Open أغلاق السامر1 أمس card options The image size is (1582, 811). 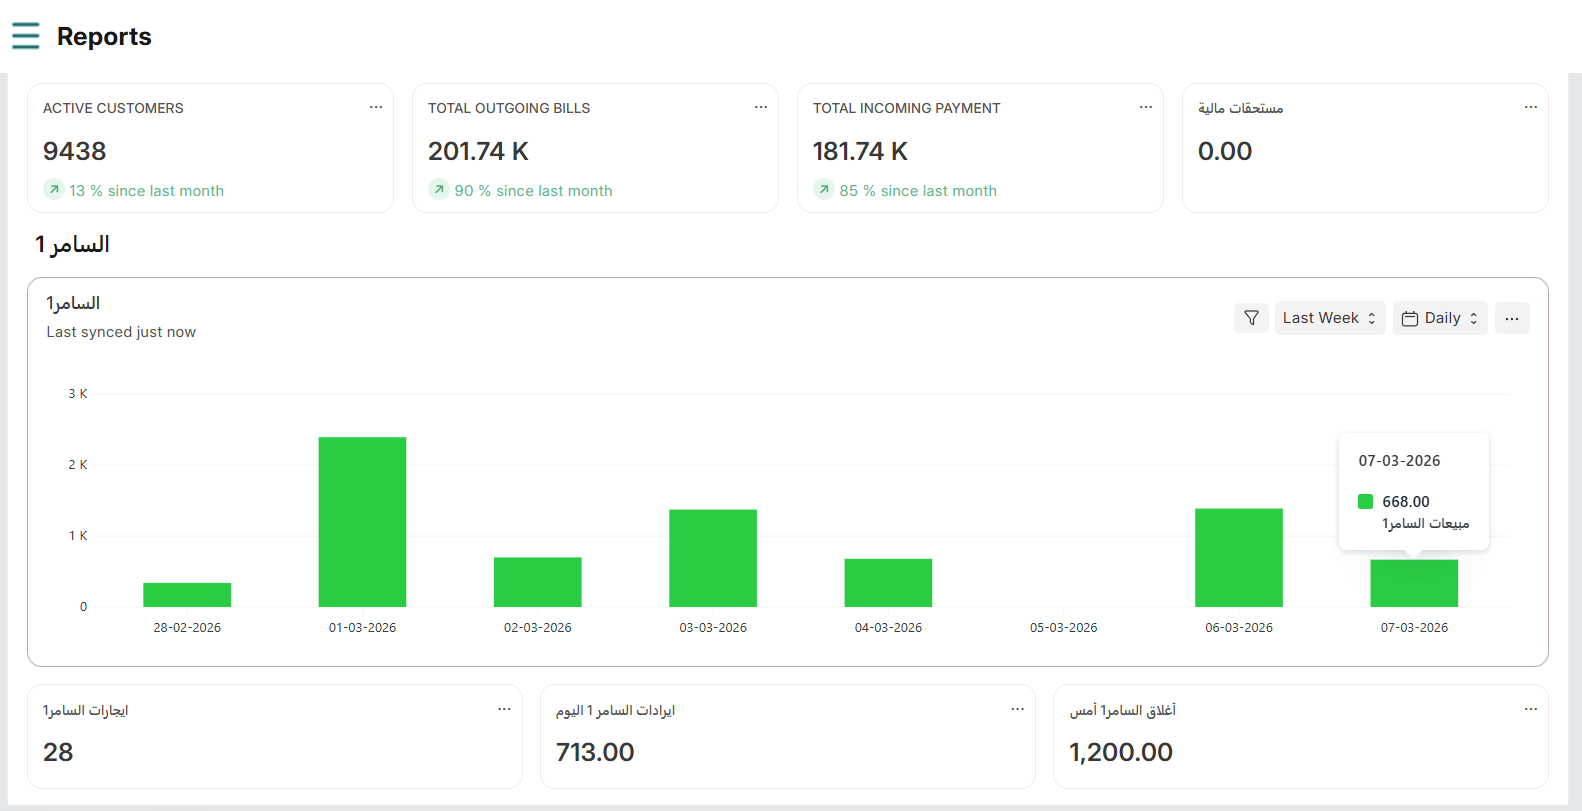pos(1531,709)
